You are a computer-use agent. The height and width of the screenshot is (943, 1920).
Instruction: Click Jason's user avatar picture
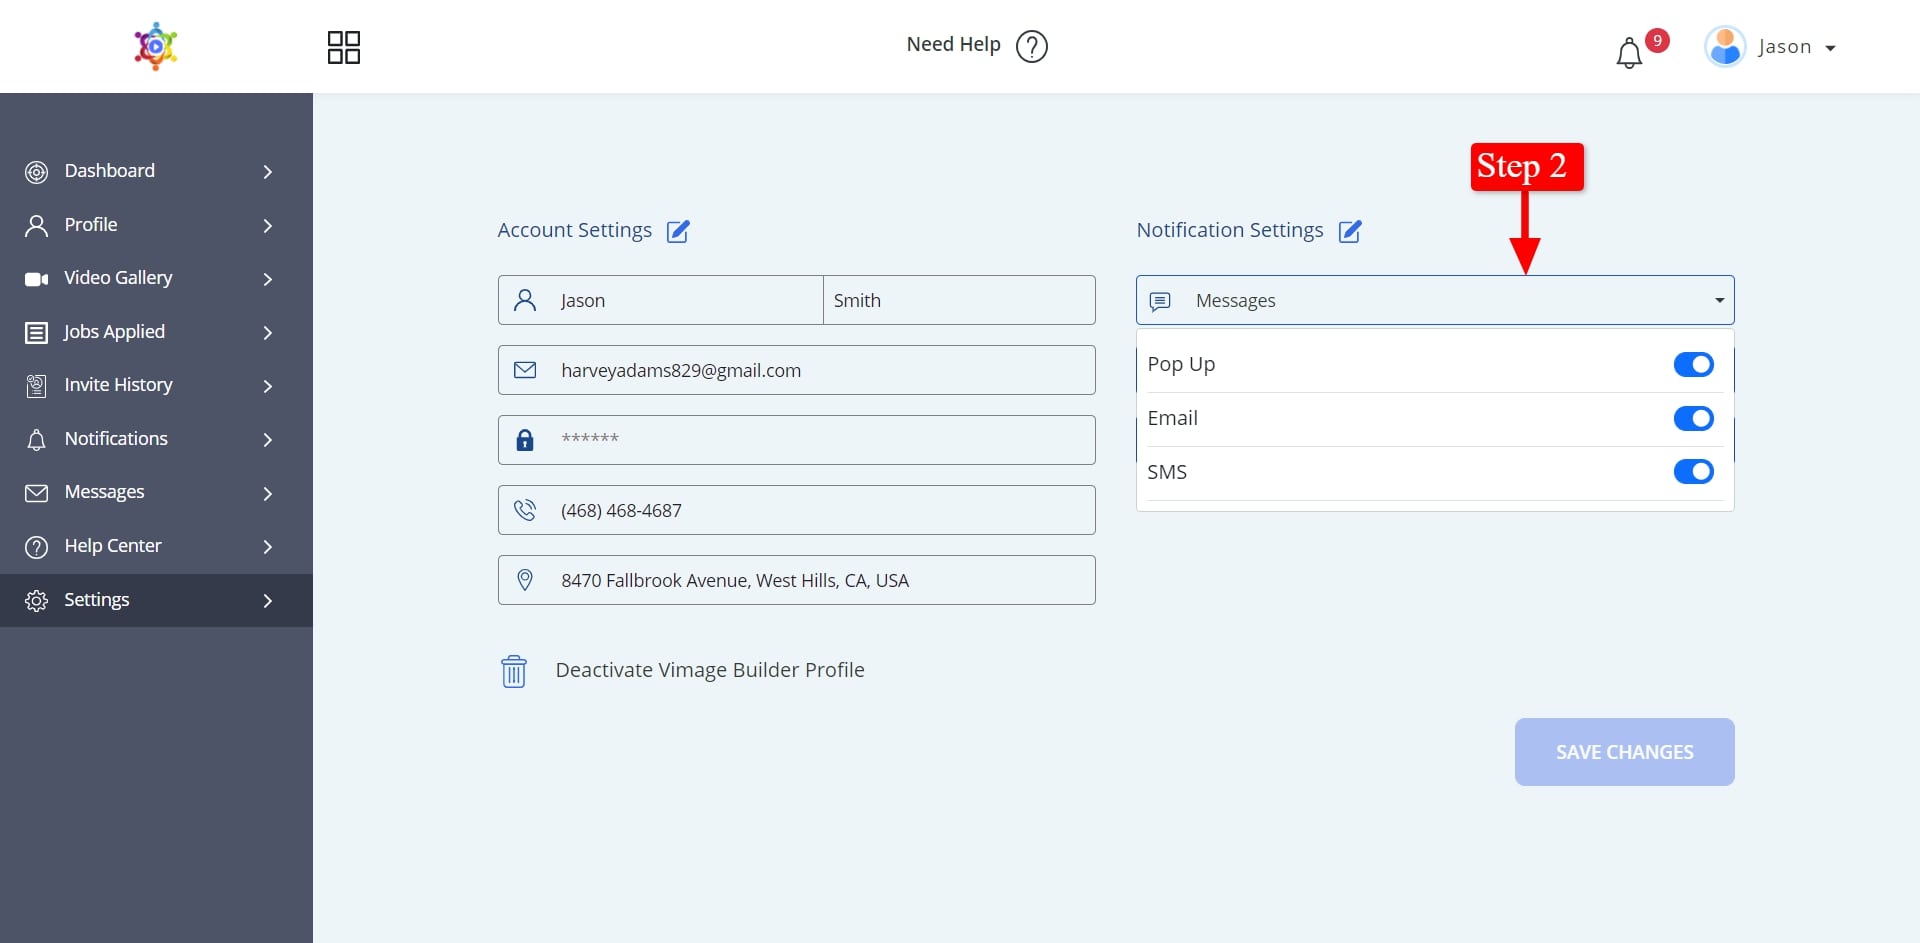click(x=1725, y=47)
